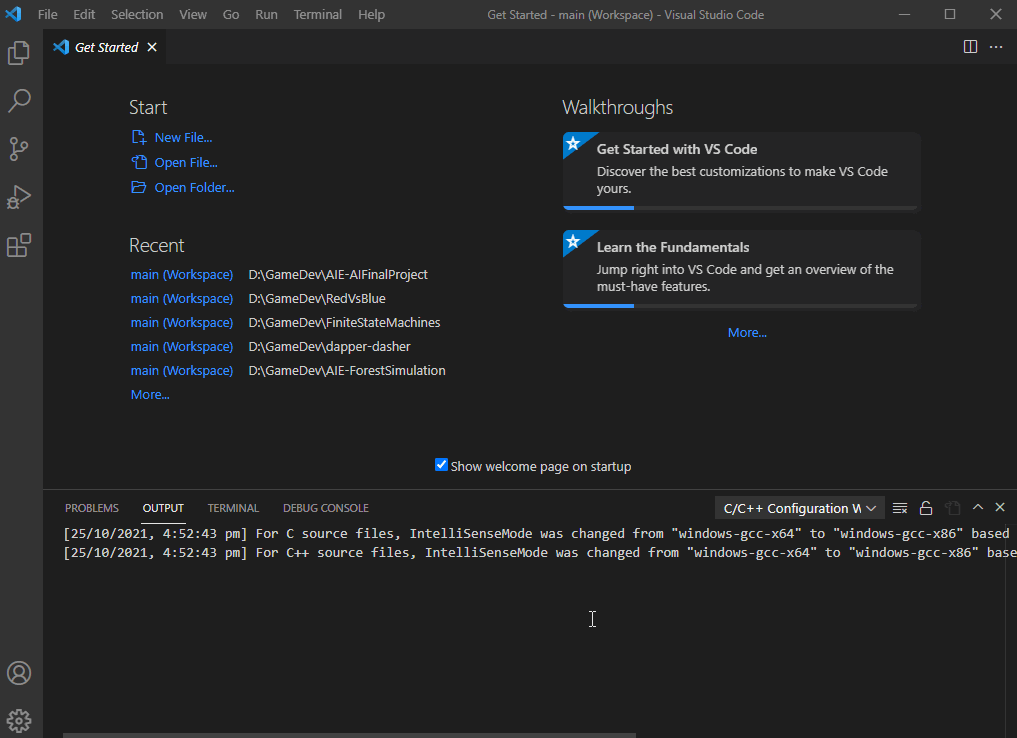Open recent workspace AIE-AIFinalProject
The image size is (1017, 738).
(x=182, y=275)
